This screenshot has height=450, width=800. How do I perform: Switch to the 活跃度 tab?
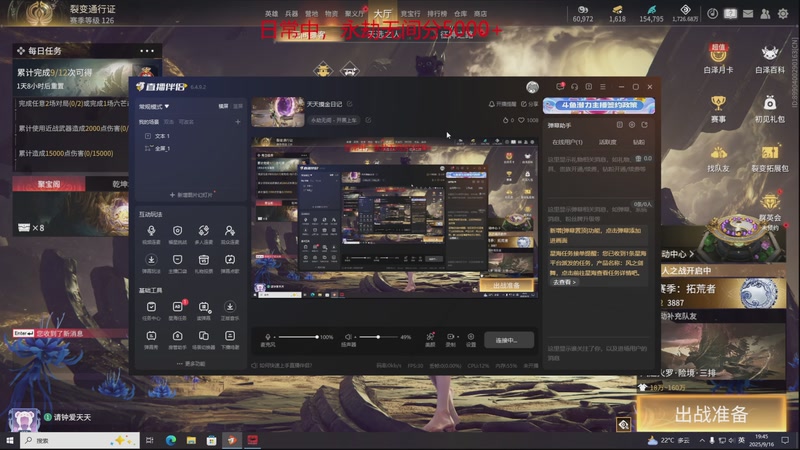(x=607, y=142)
